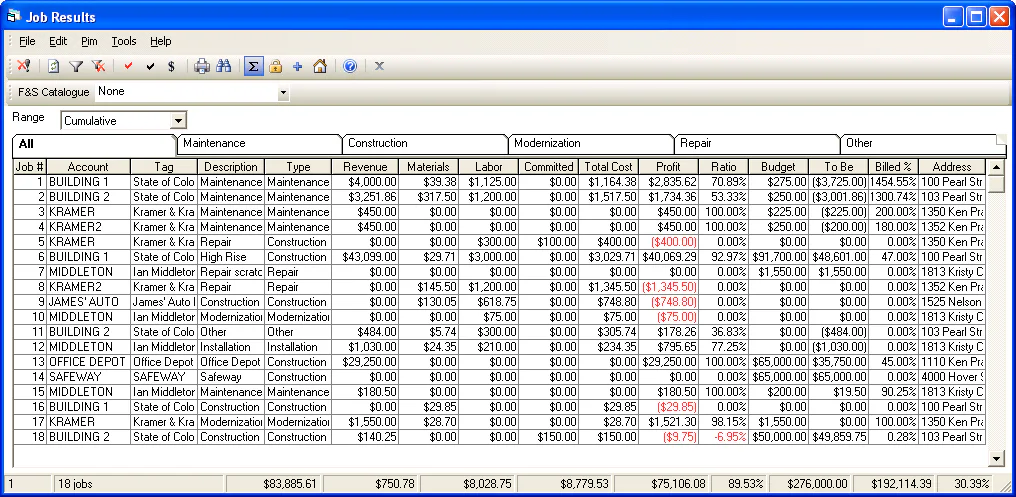The image size is (1016, 497).
Task: Sort by the Billed % column header
Action: [x=894, y=167]
